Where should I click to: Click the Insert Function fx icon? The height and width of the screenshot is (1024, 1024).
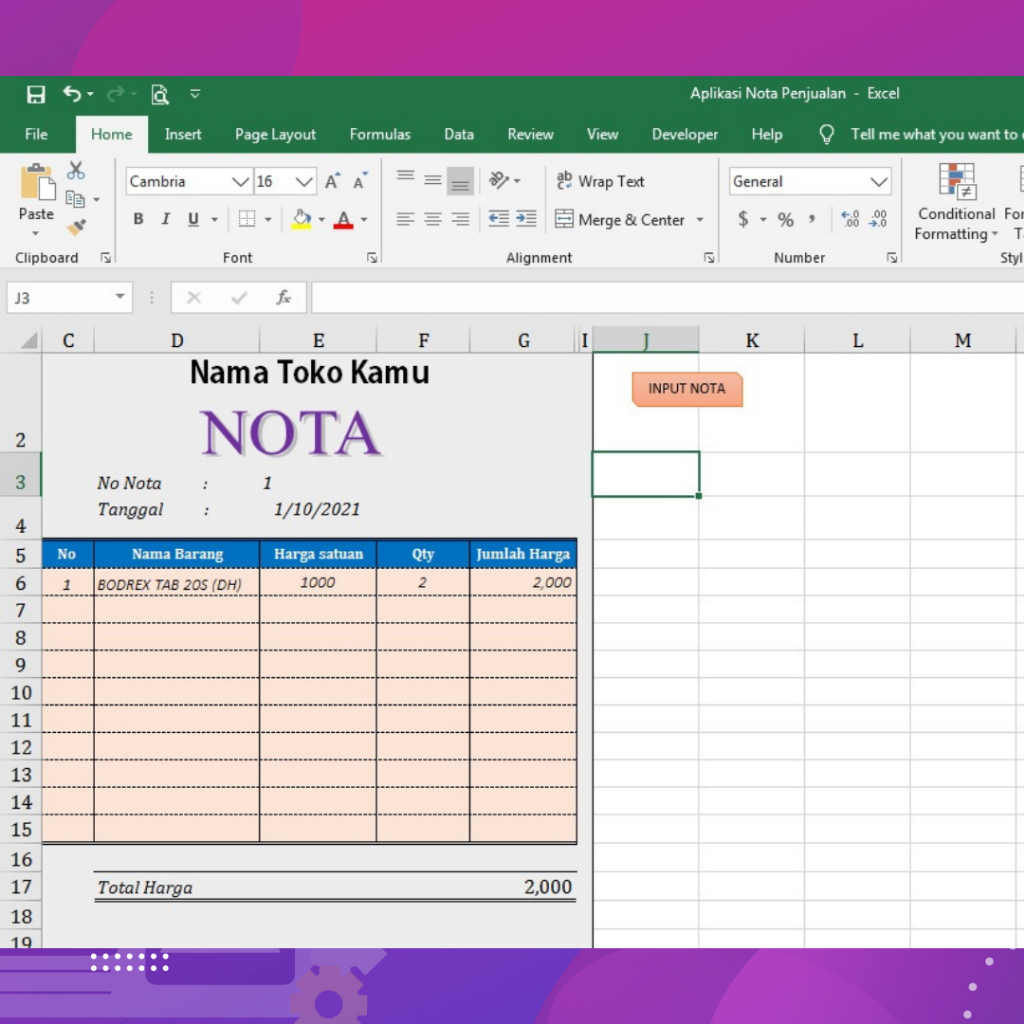[284, 298]
